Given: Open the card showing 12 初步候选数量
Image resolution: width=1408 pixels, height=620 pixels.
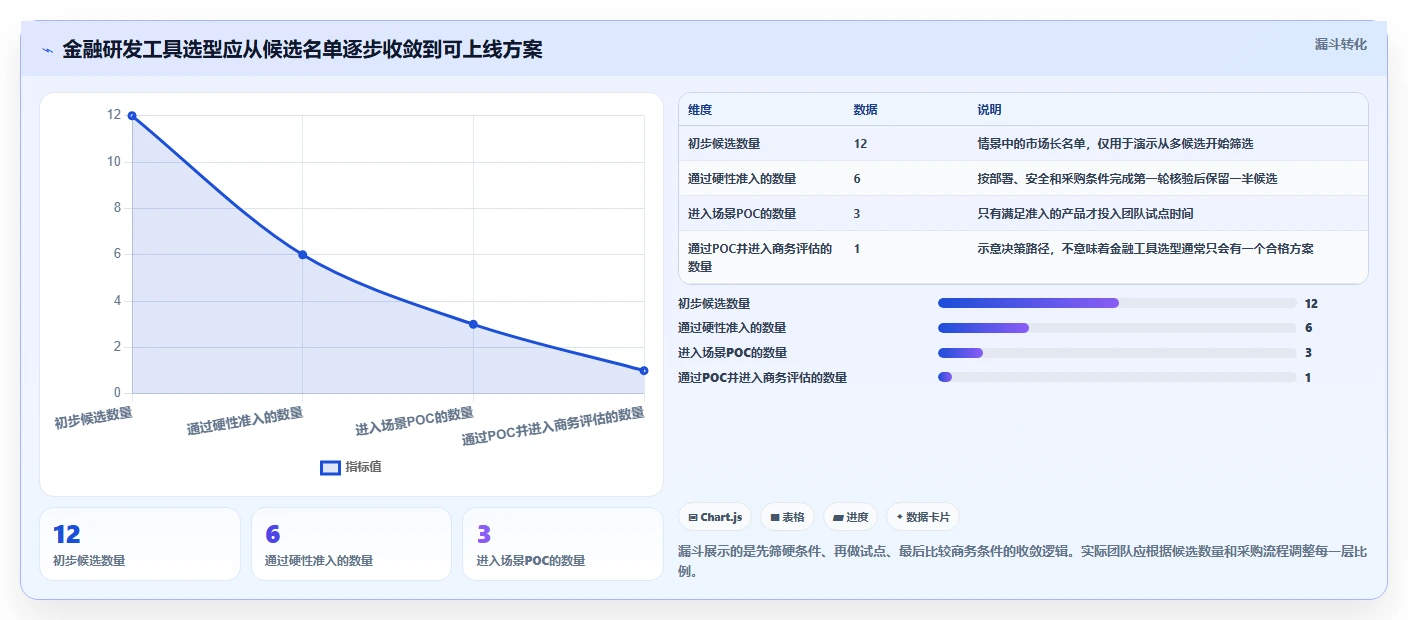Looking at the screenshot, I should pyautogui.click(x=140, y=544).
